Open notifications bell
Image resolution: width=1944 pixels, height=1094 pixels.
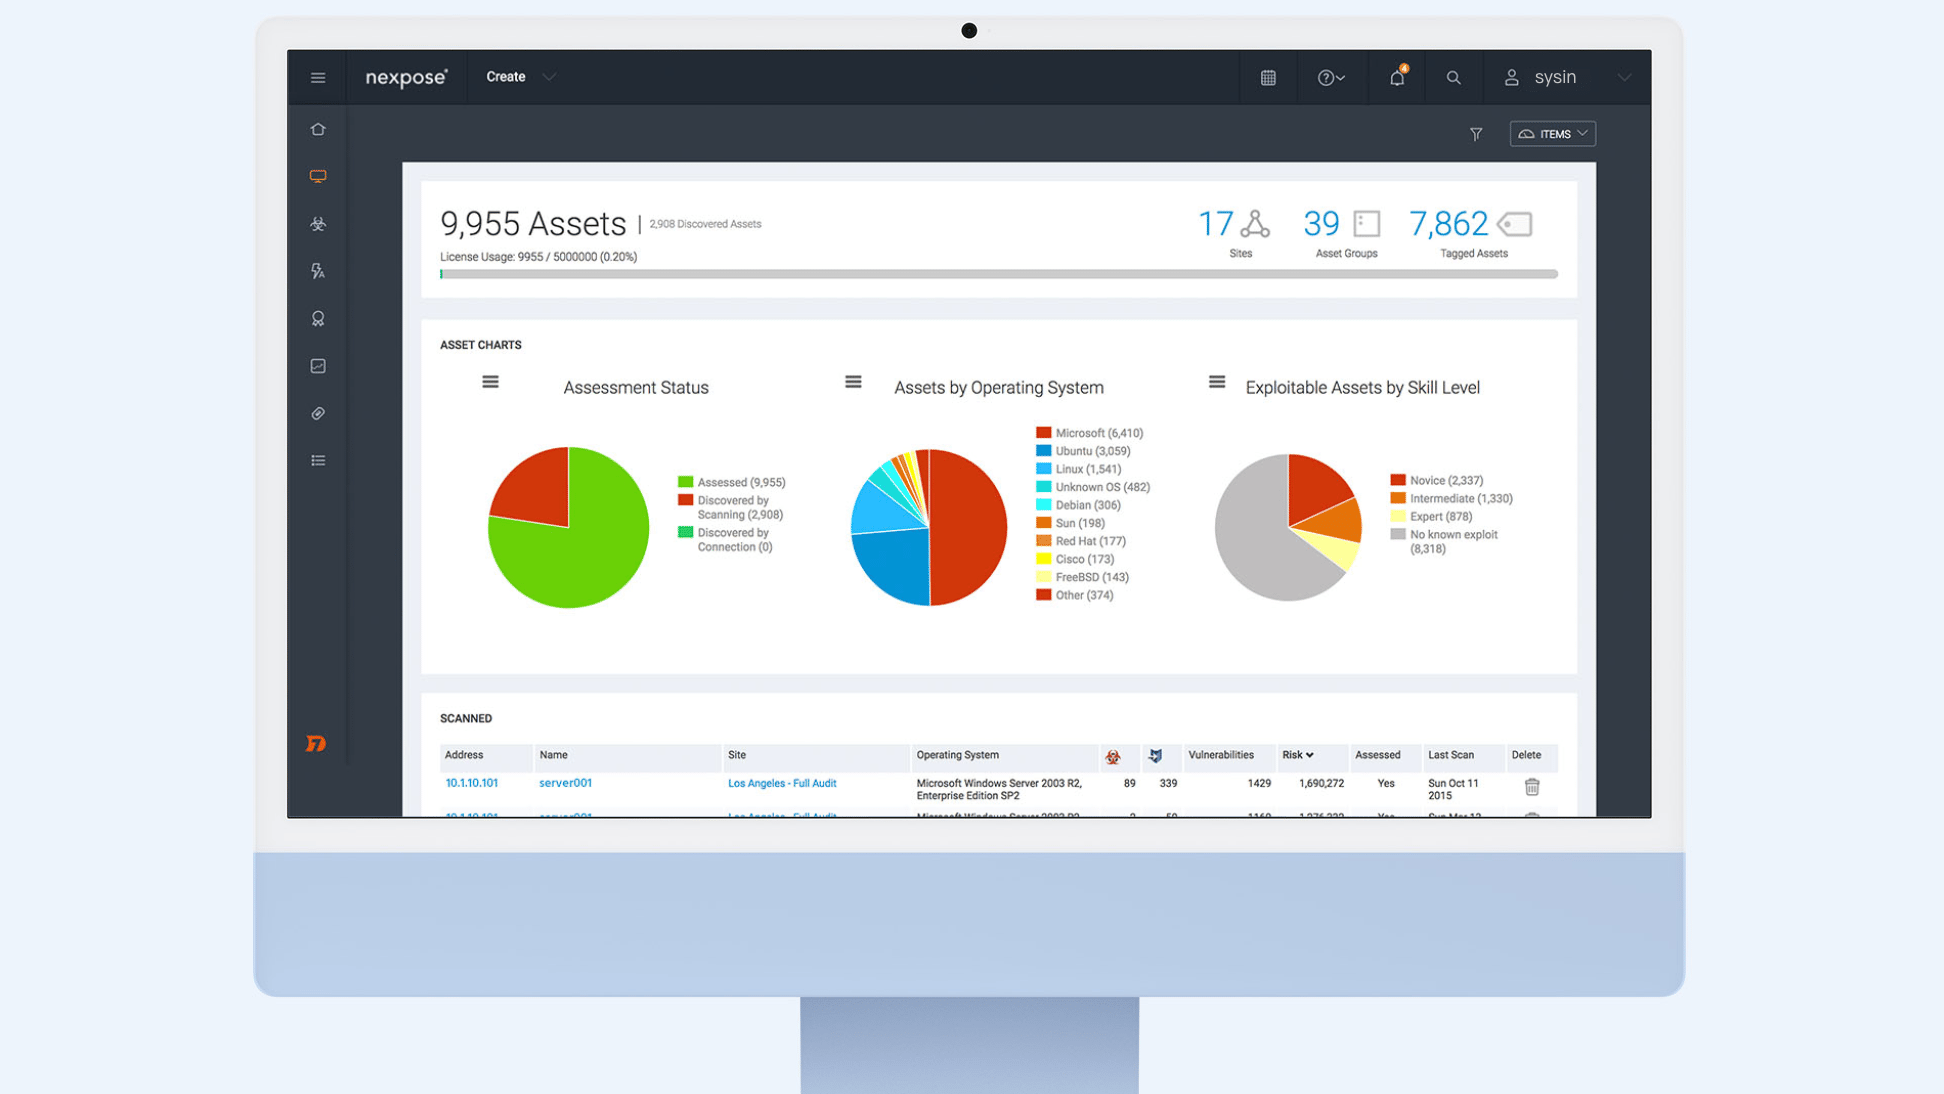coord(1397,77)
